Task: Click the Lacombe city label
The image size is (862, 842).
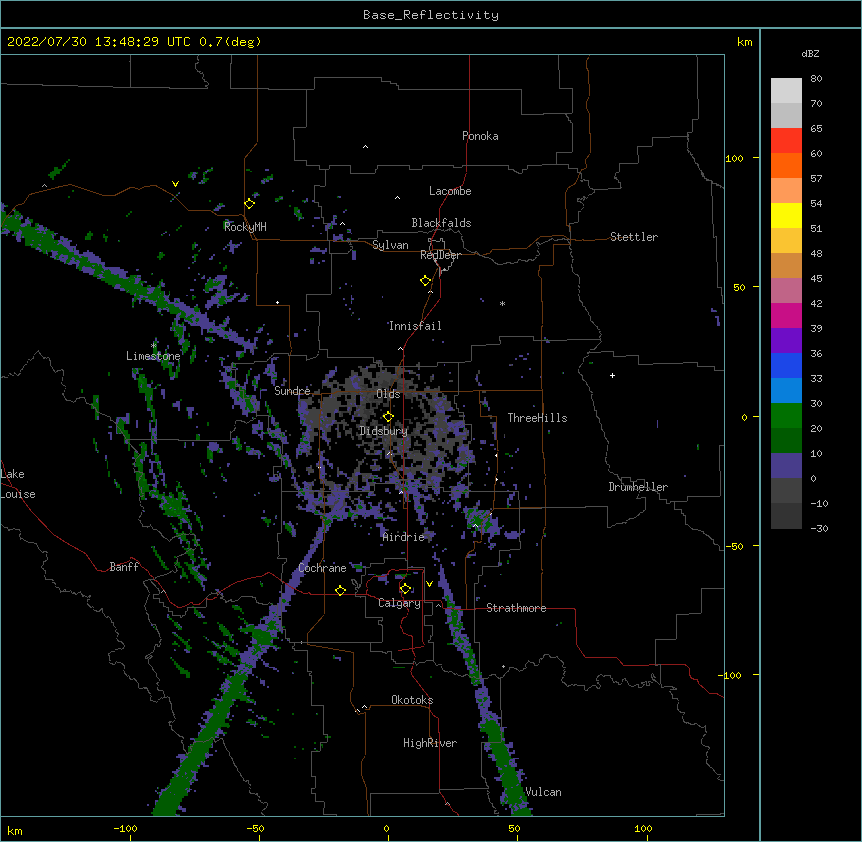Action: pos(450,191)
